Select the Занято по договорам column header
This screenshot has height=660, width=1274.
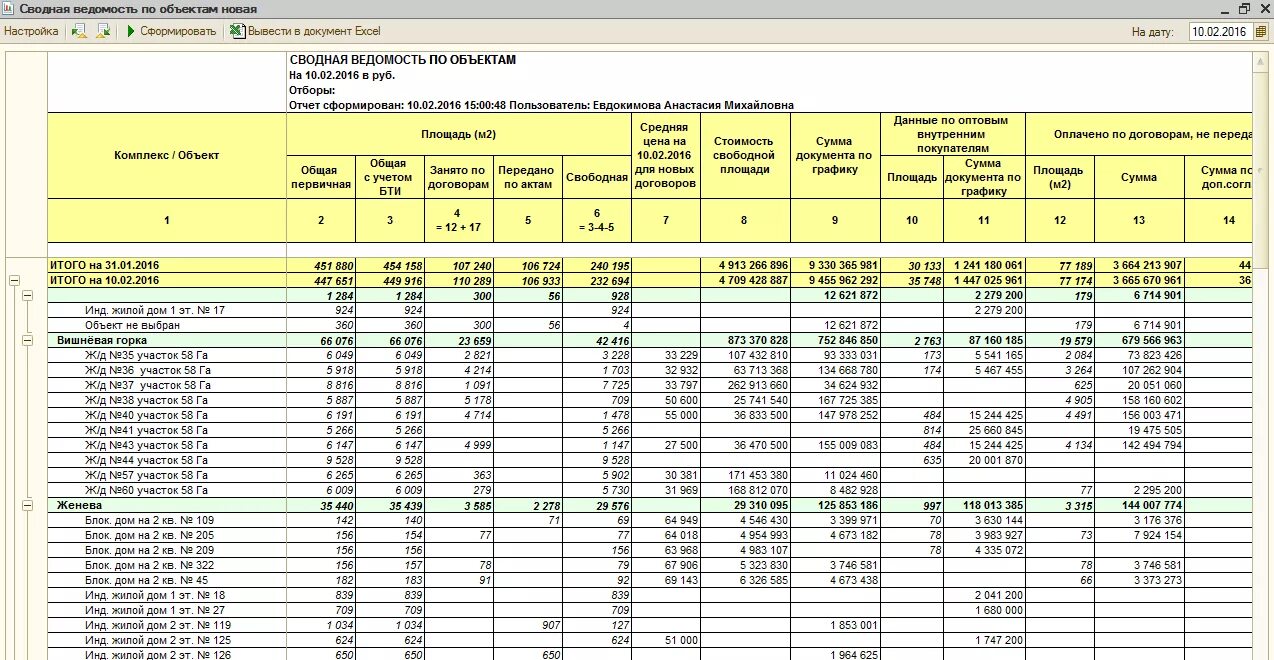pyautogui.click(x=459, y=177)
